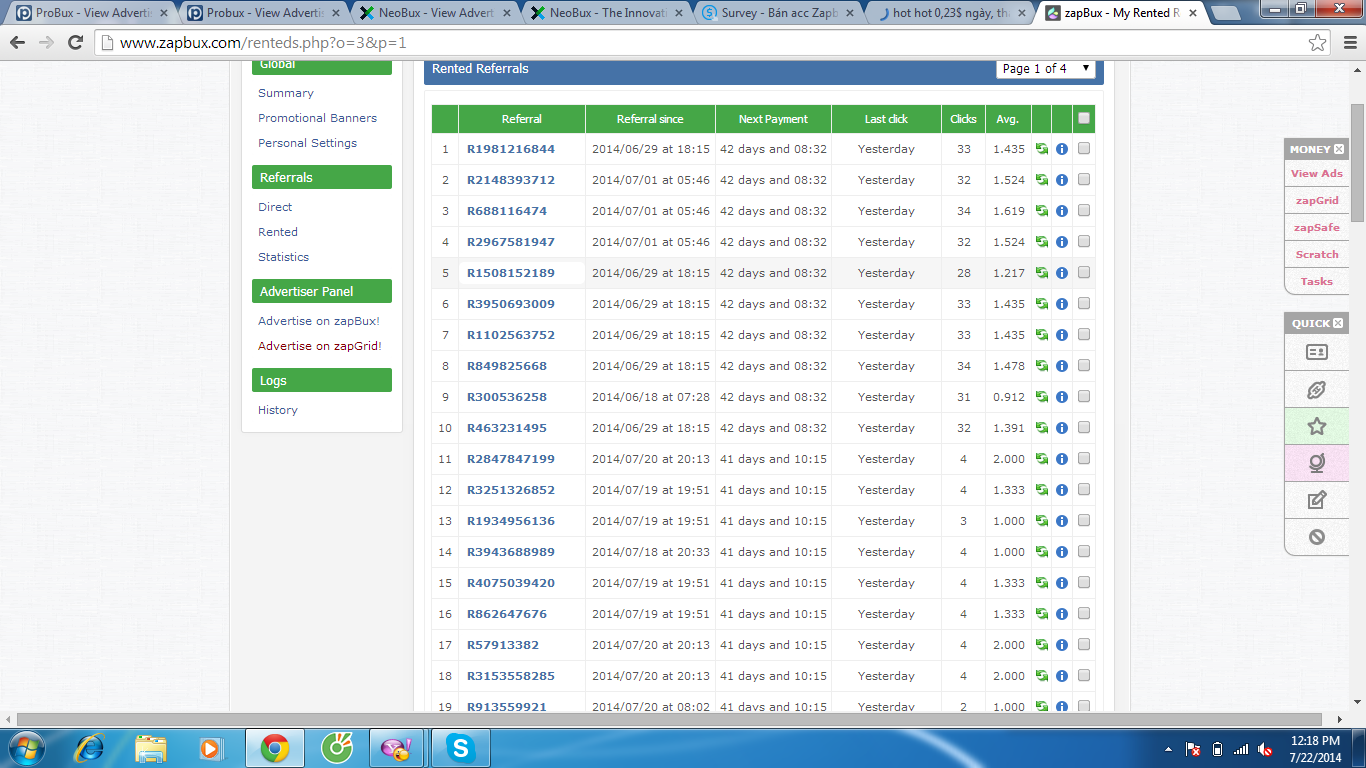This screenshot has width=1366, height=768.
Task: Recycle referral R3950693009 with green icon
Action: coord(1042,304)
